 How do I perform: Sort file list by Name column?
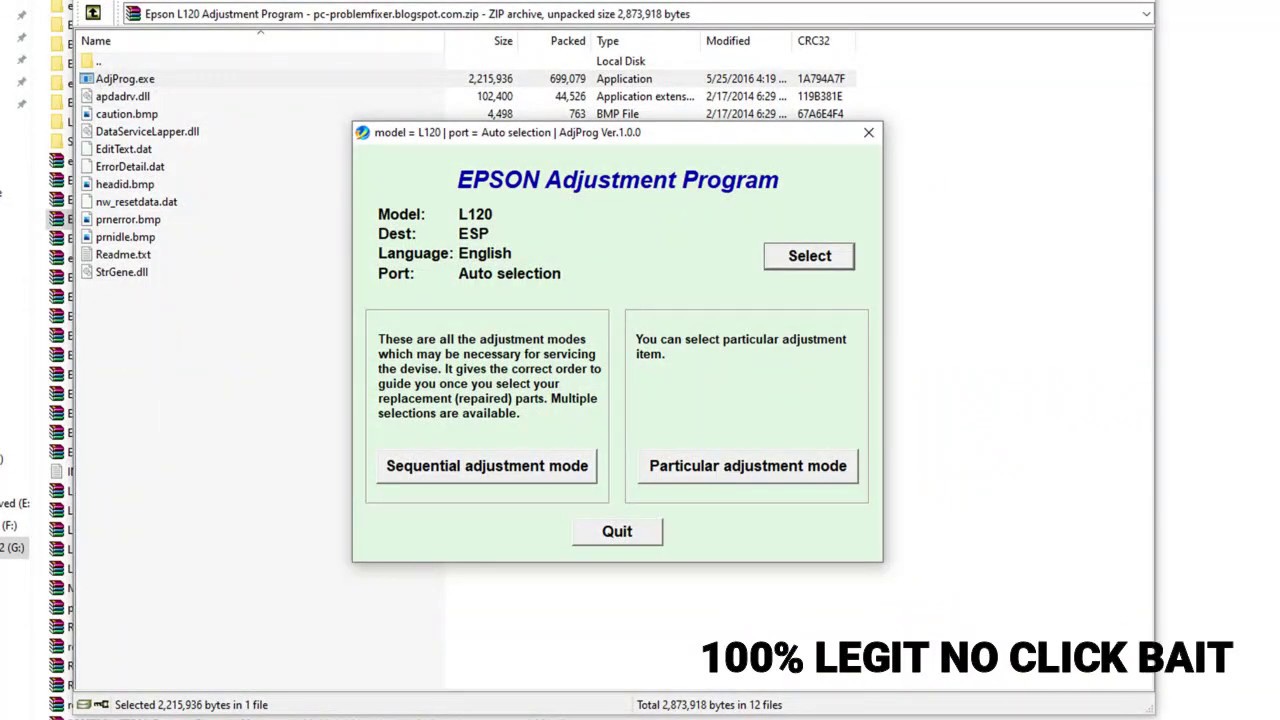(96, 41)
